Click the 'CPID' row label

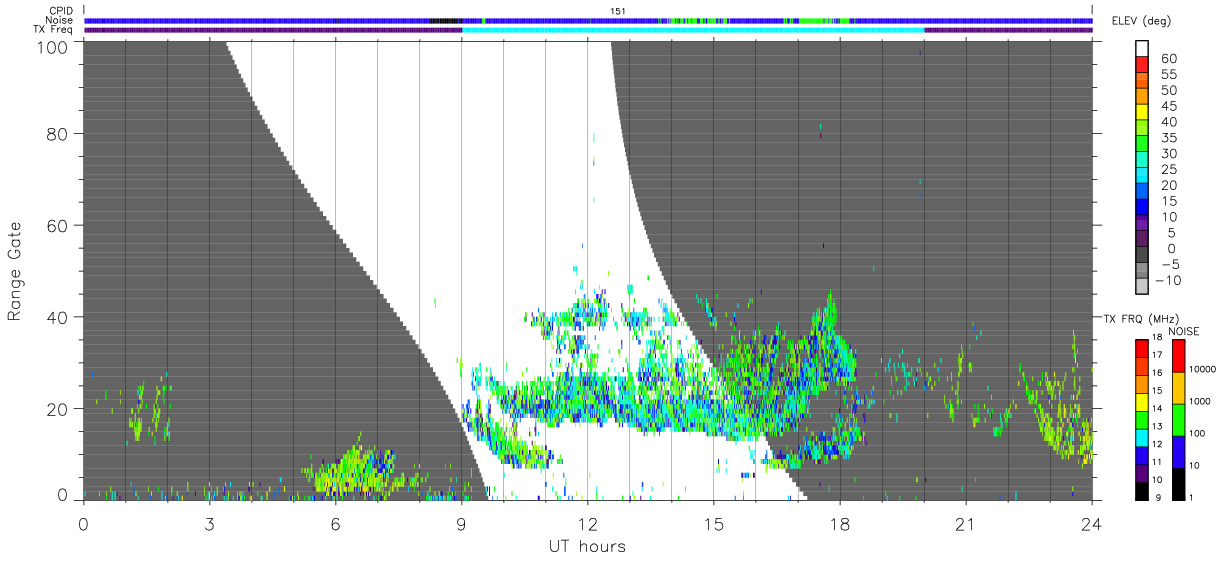tap(59, 11)
